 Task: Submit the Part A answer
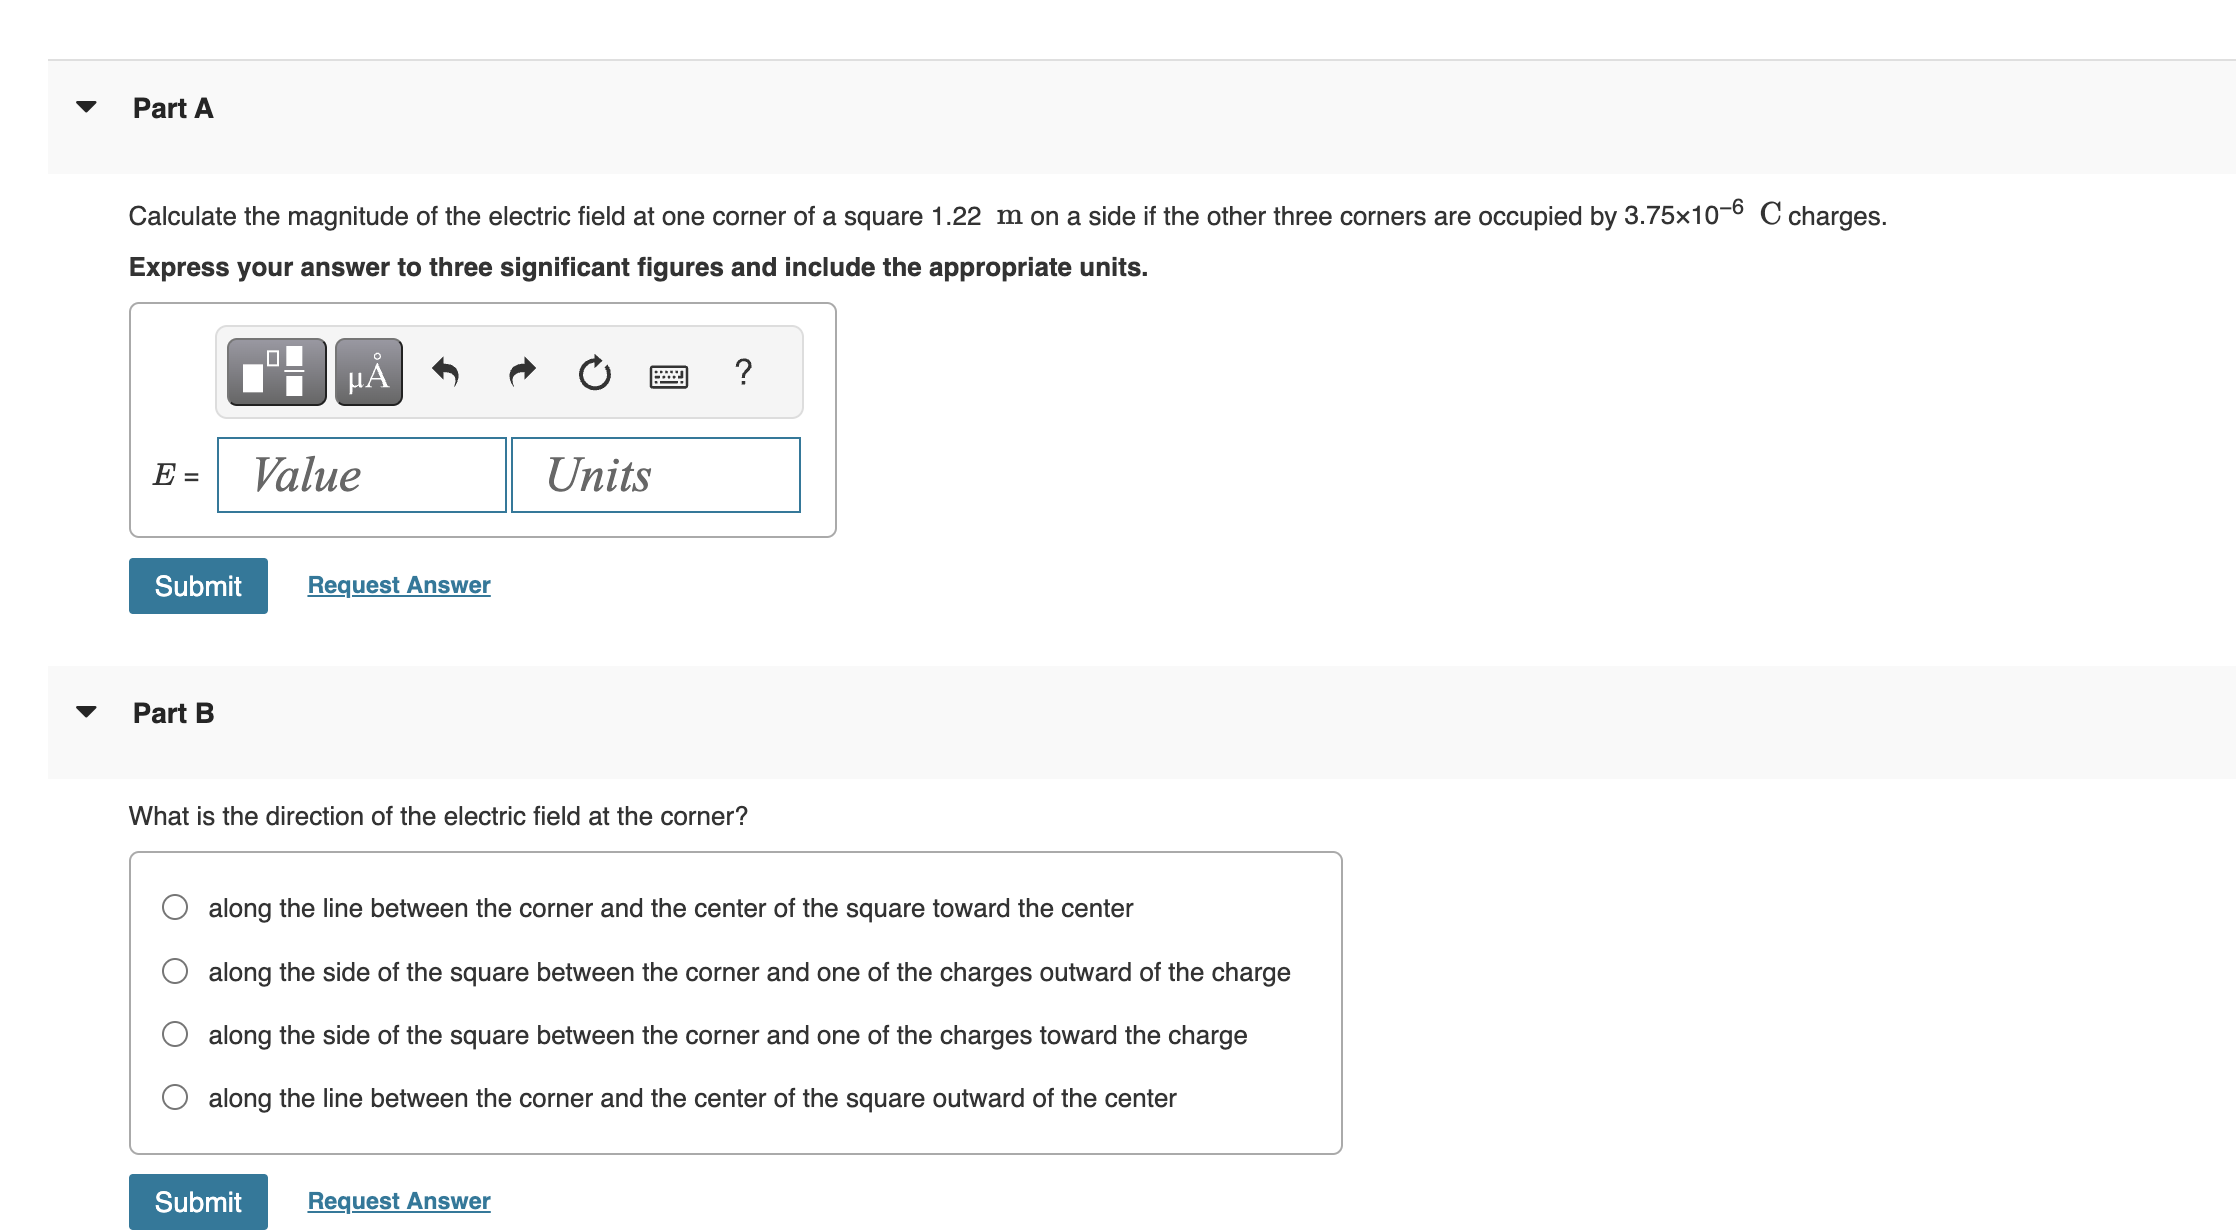pyautogui.click(x=197, y=585)
